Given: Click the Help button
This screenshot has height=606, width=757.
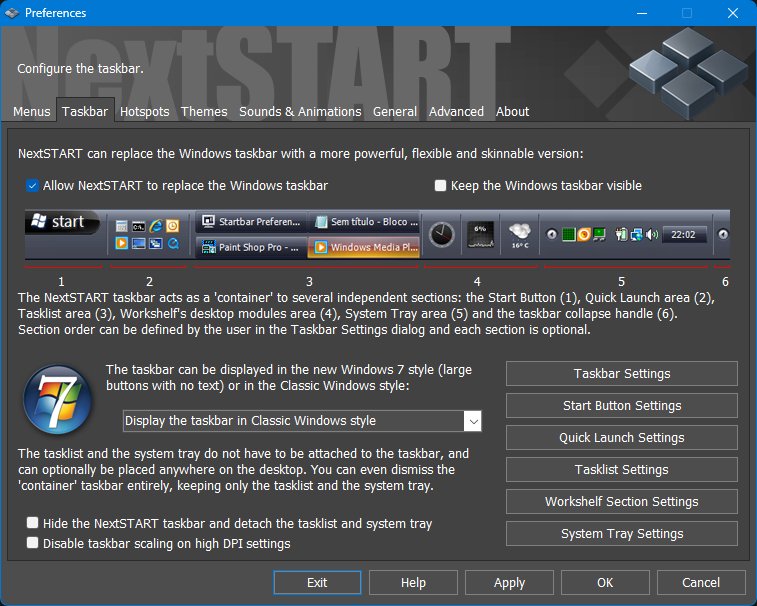Looking at the screenshot, I should pos(413,582).
